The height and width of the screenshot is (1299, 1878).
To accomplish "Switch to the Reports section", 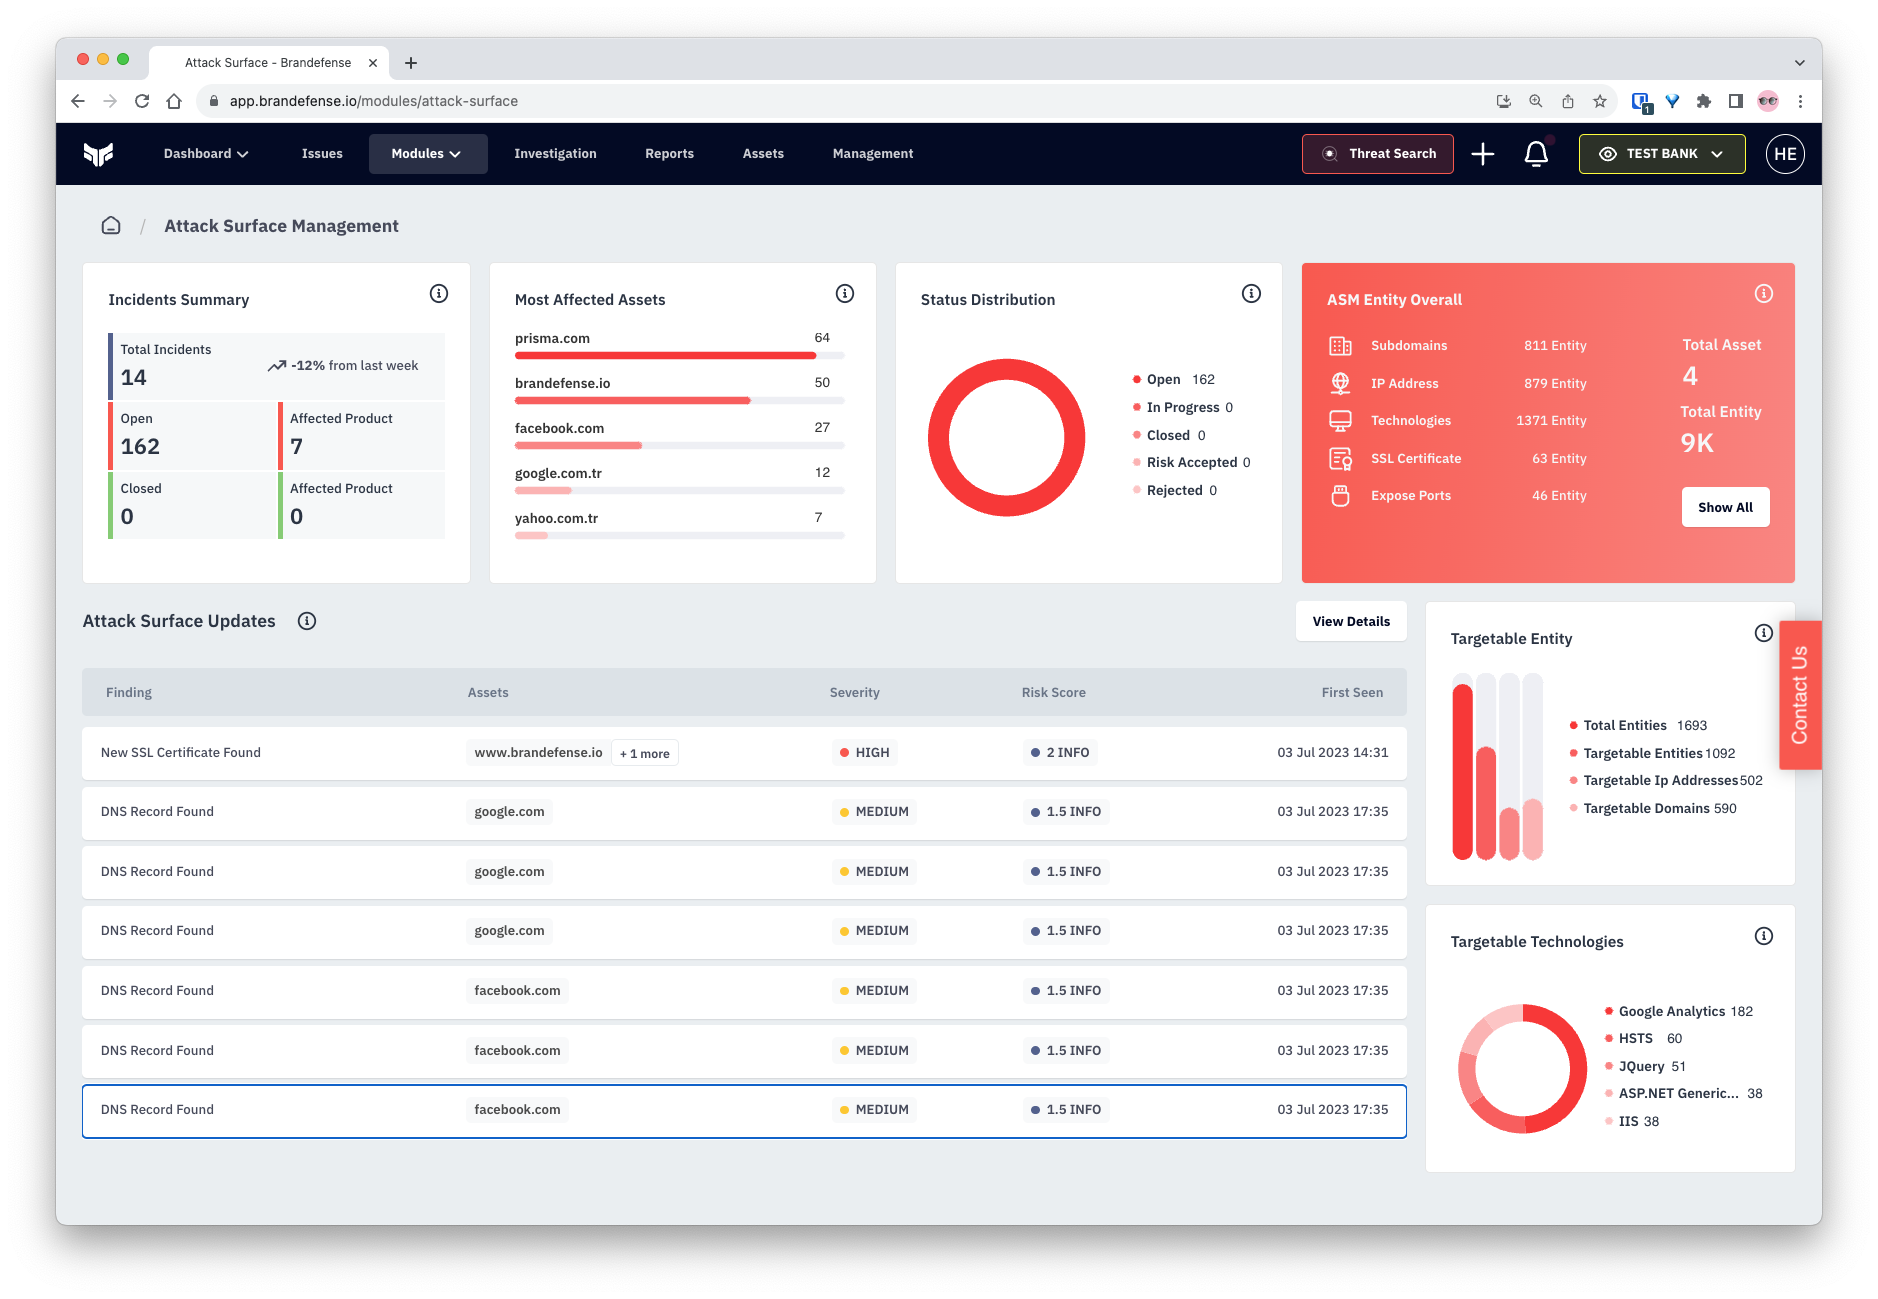I will 668,153.
